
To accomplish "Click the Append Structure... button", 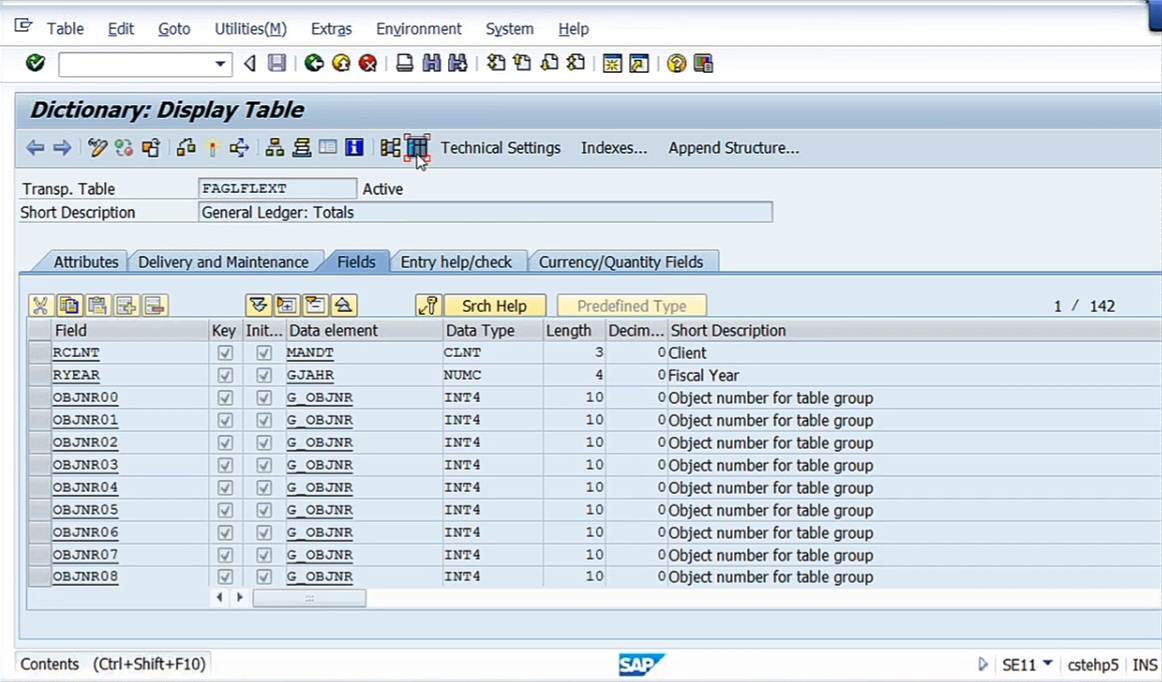I will pos(734,148).
